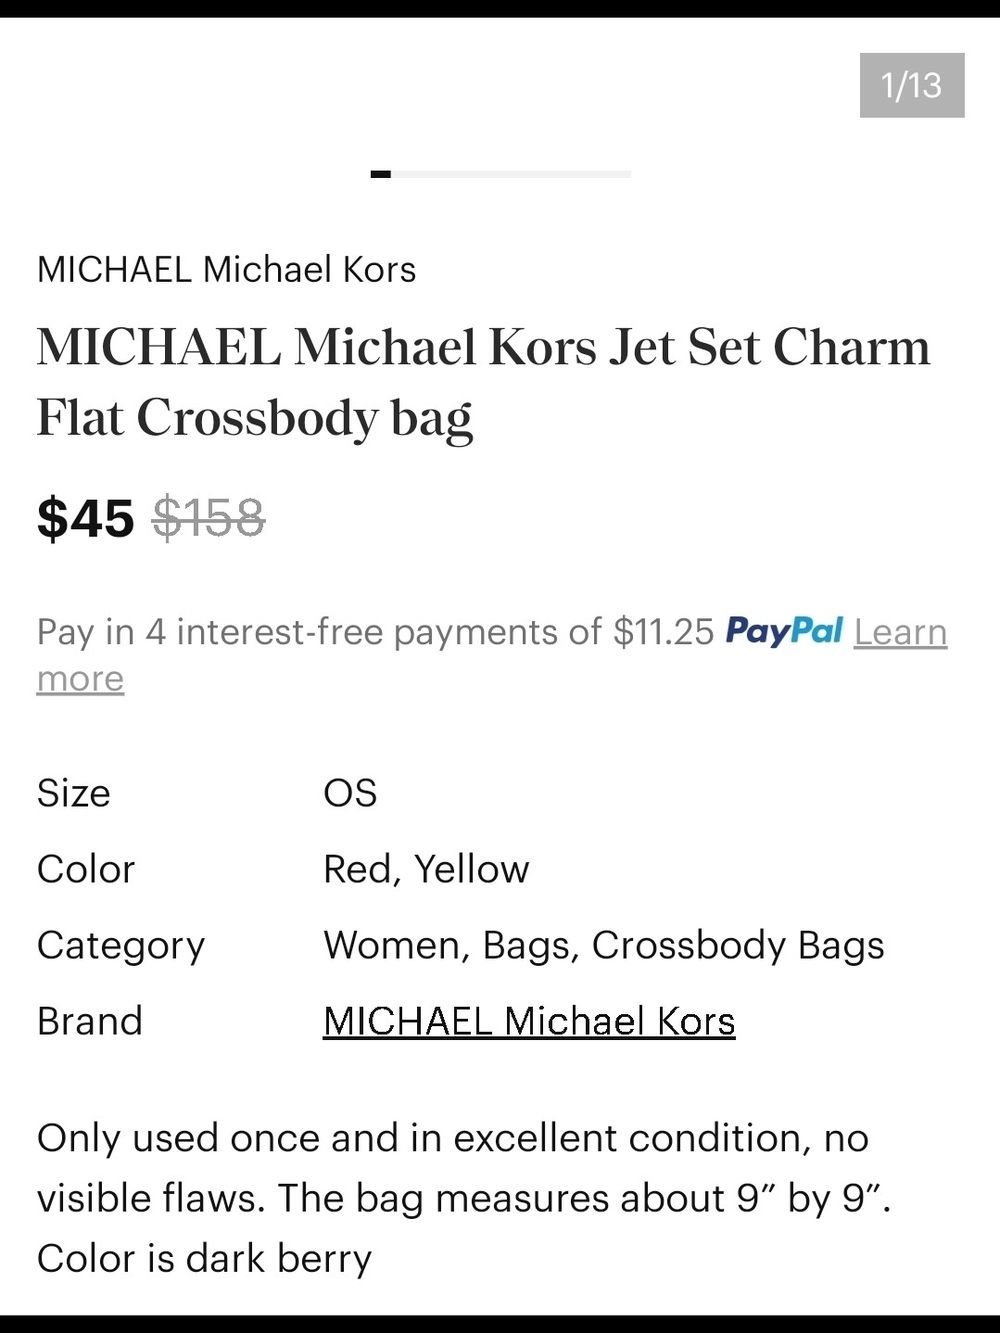Click the crossed-out $158 original price

[x=208, y=518]
